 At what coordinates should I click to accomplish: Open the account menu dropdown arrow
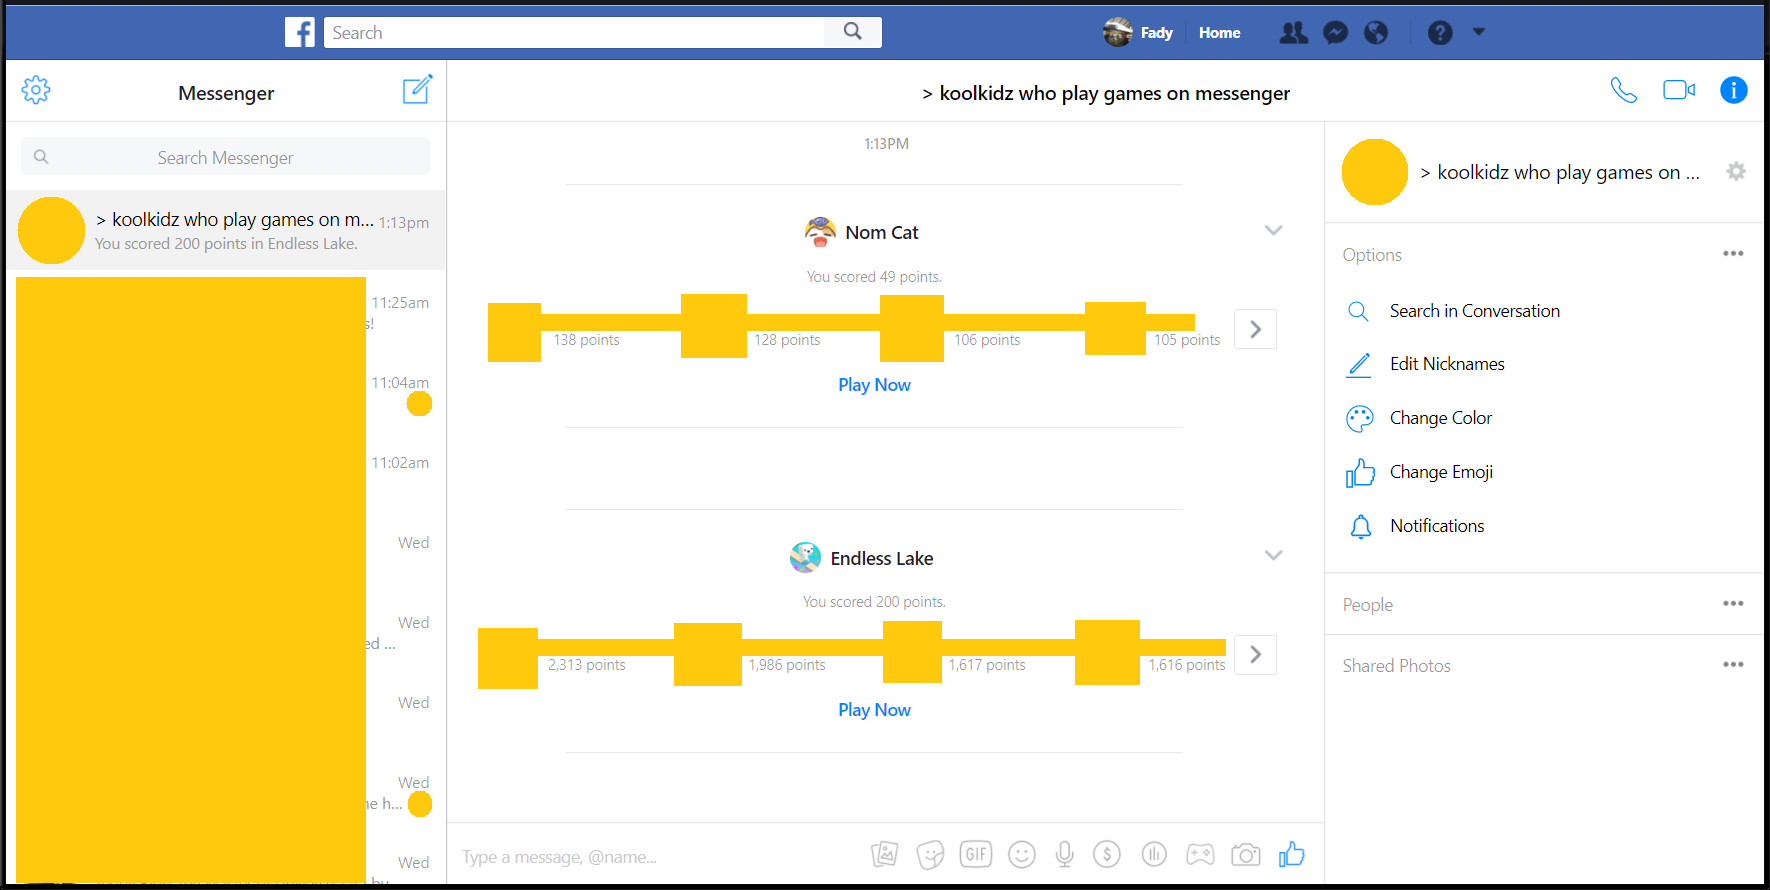(x=1479, y=32)
